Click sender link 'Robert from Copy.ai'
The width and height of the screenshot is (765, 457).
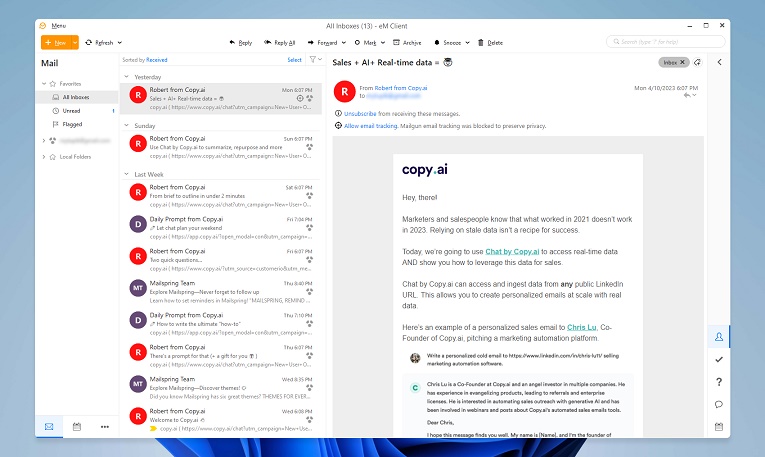click(401, 88)
